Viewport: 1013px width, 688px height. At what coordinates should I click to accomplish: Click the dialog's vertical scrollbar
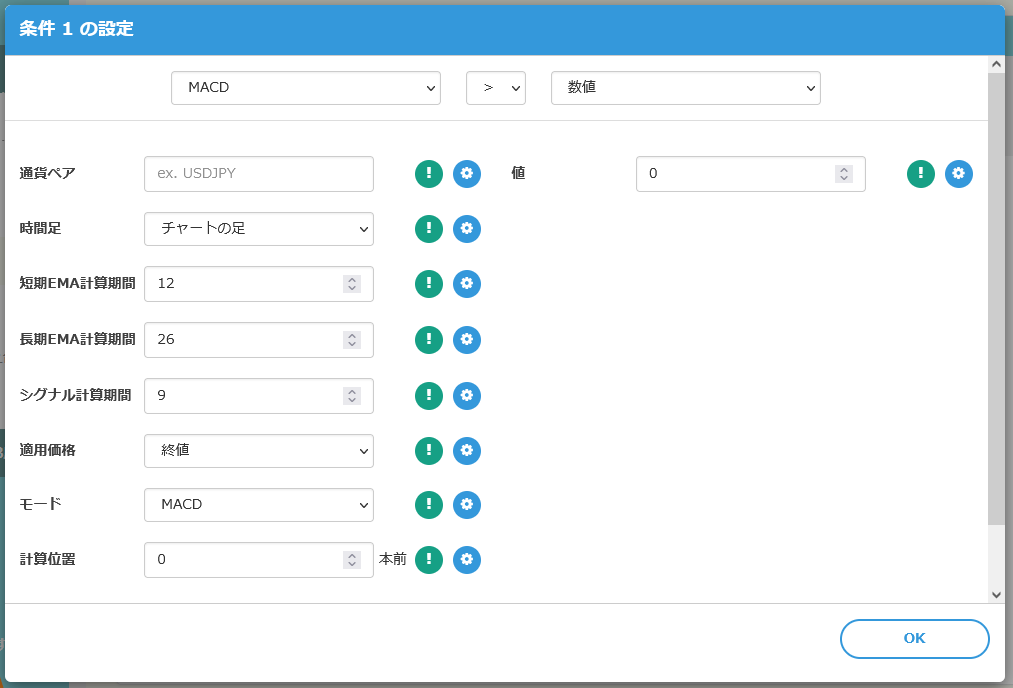coord(996,300)
